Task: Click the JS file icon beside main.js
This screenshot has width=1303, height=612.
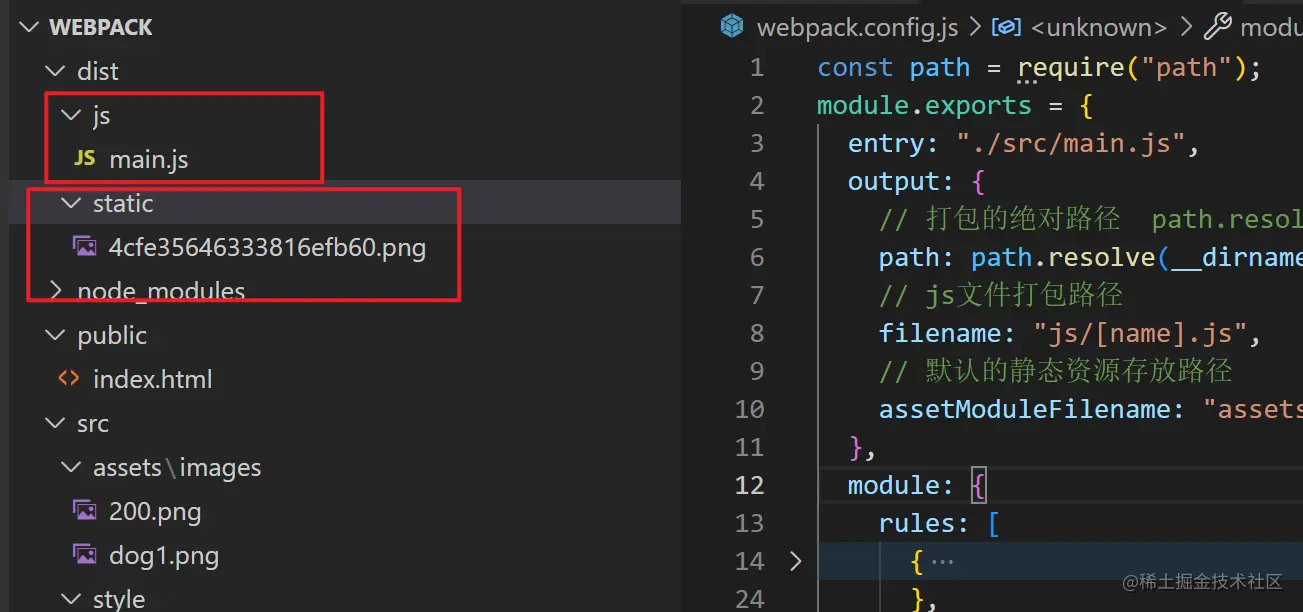Action: [85, 159]
